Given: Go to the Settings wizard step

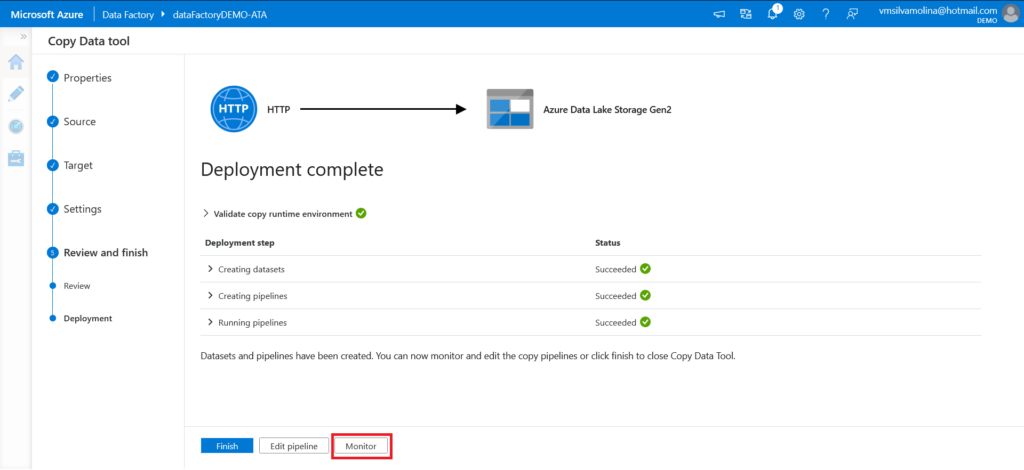Looking at the screenshot, I should [82, 209].
